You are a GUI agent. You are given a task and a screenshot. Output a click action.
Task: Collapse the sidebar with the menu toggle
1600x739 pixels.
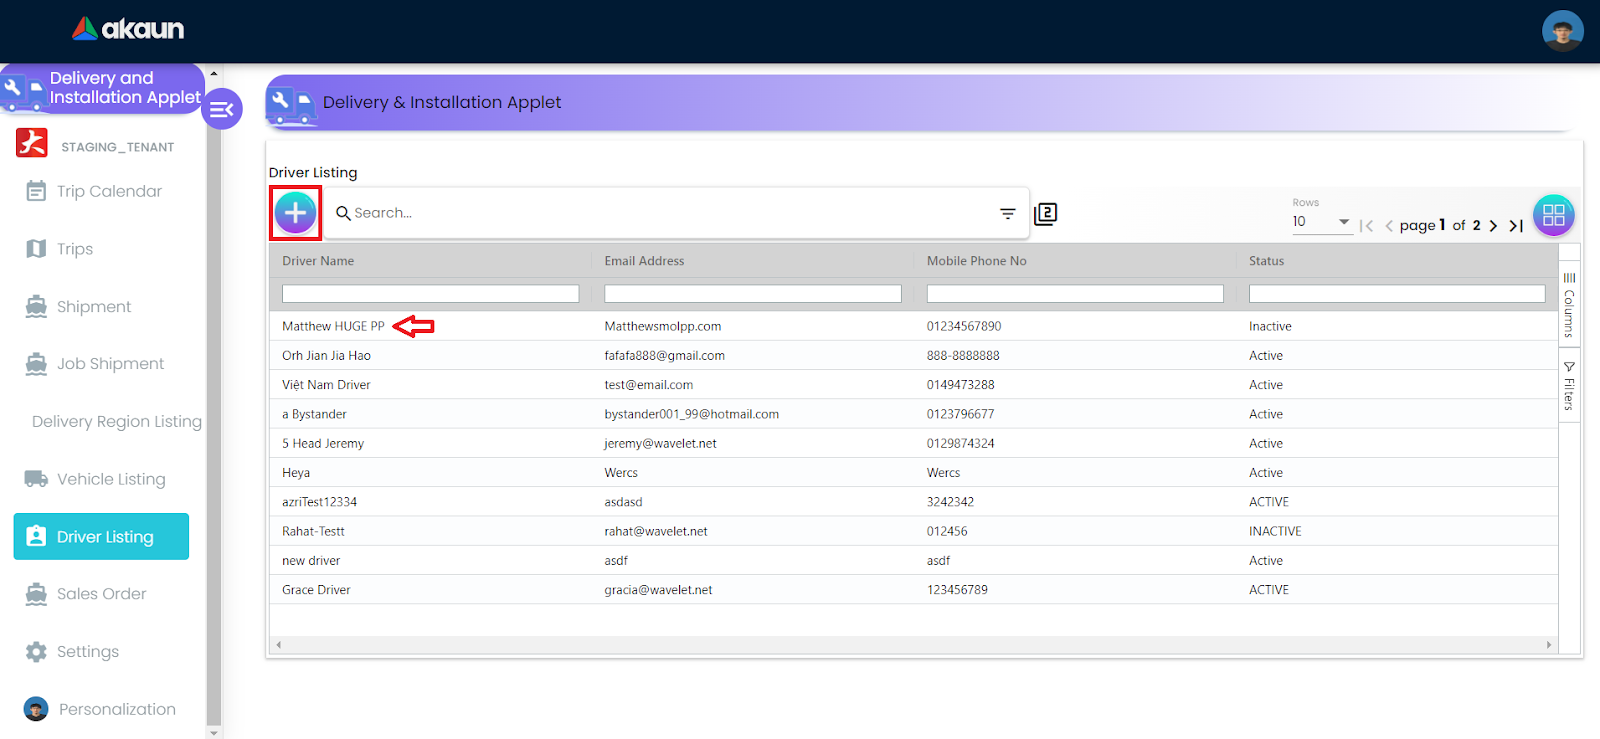222,109
